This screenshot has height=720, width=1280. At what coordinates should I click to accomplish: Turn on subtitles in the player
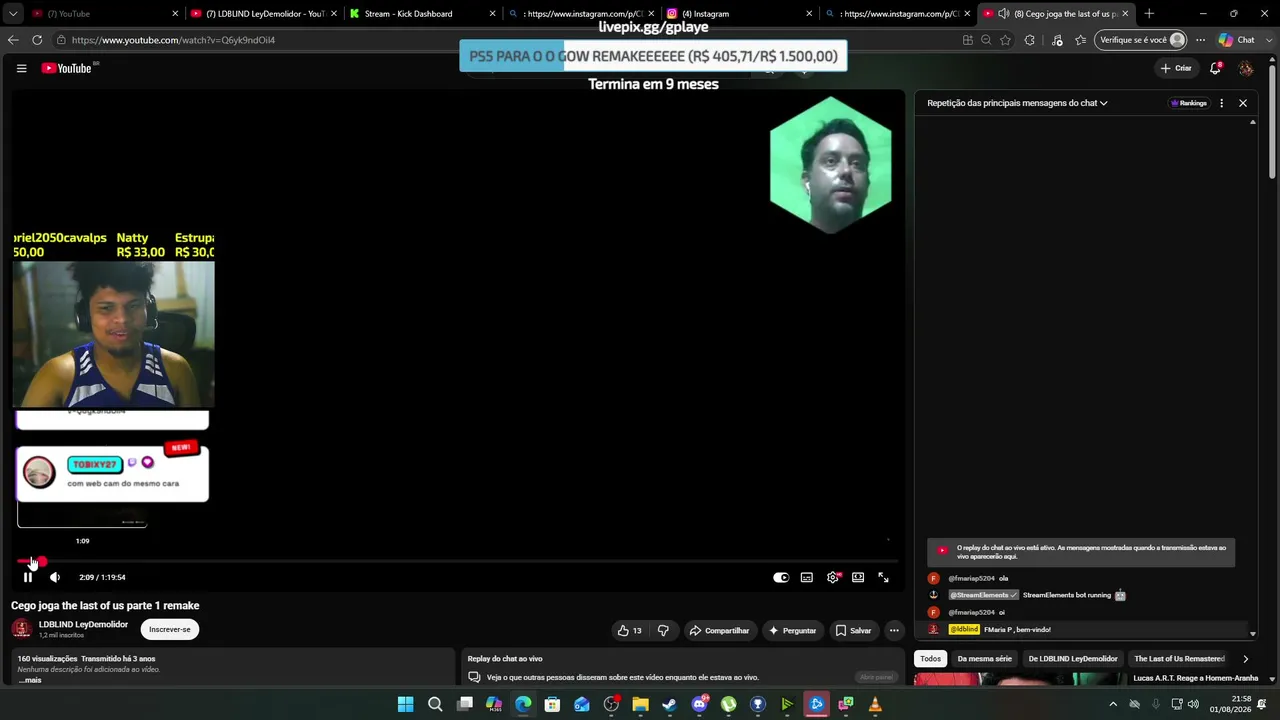[x=807, y=577]
